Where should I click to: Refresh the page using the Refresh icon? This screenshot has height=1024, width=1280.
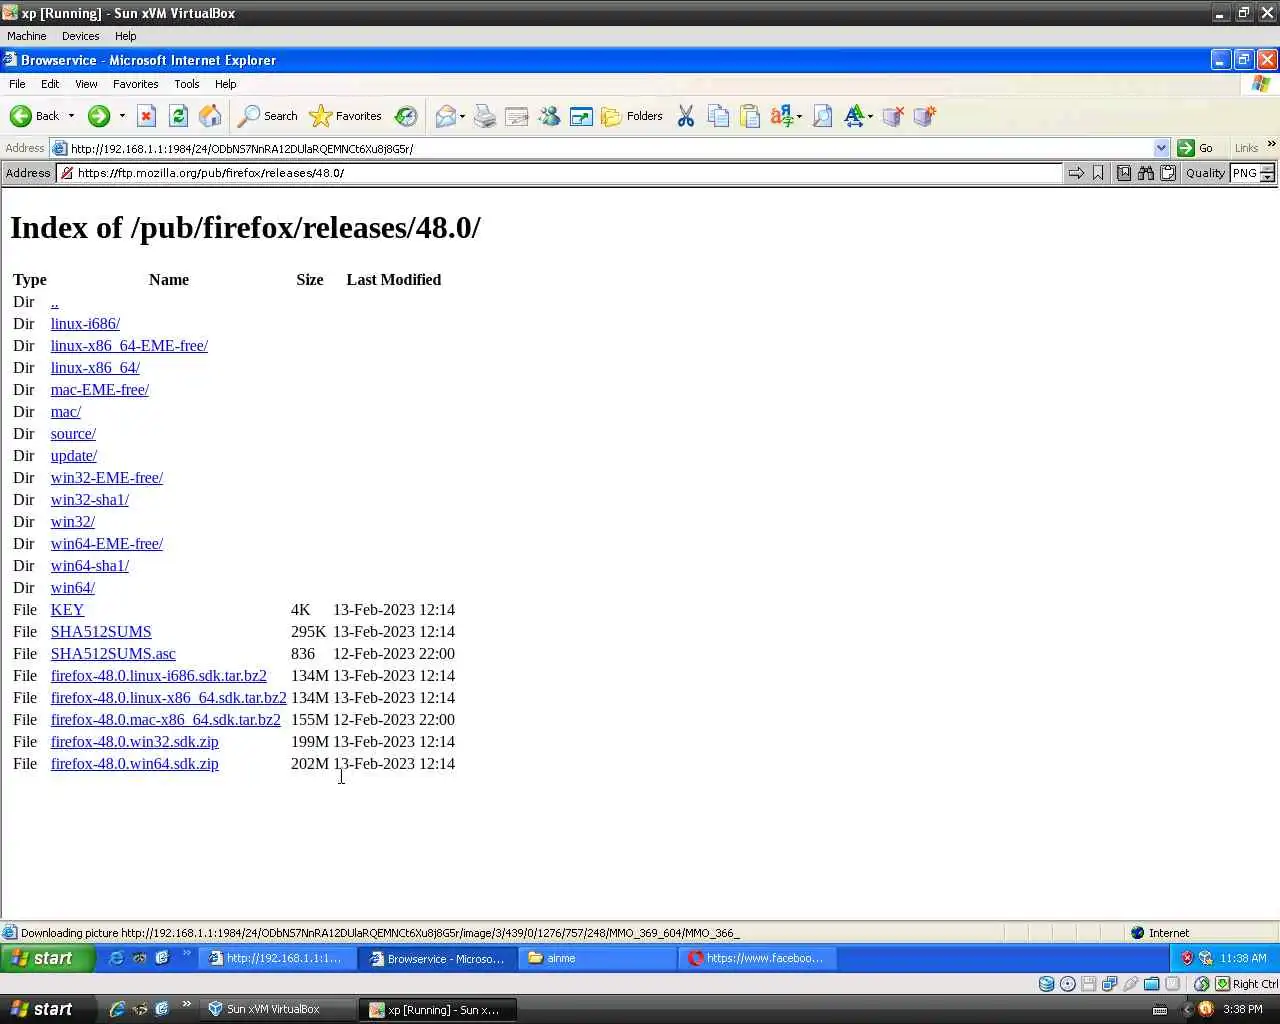tap(178, 116)
